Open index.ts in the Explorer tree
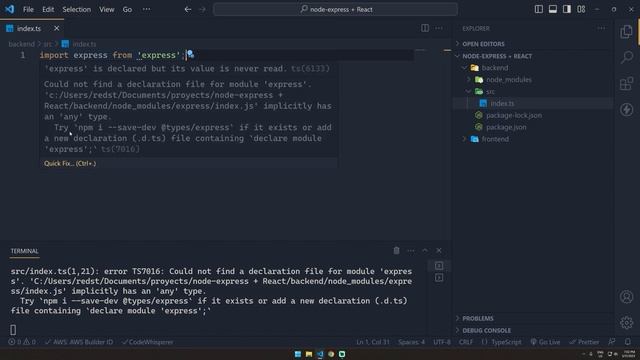Screen dimensions: 640x360 (x=502, y=103)
